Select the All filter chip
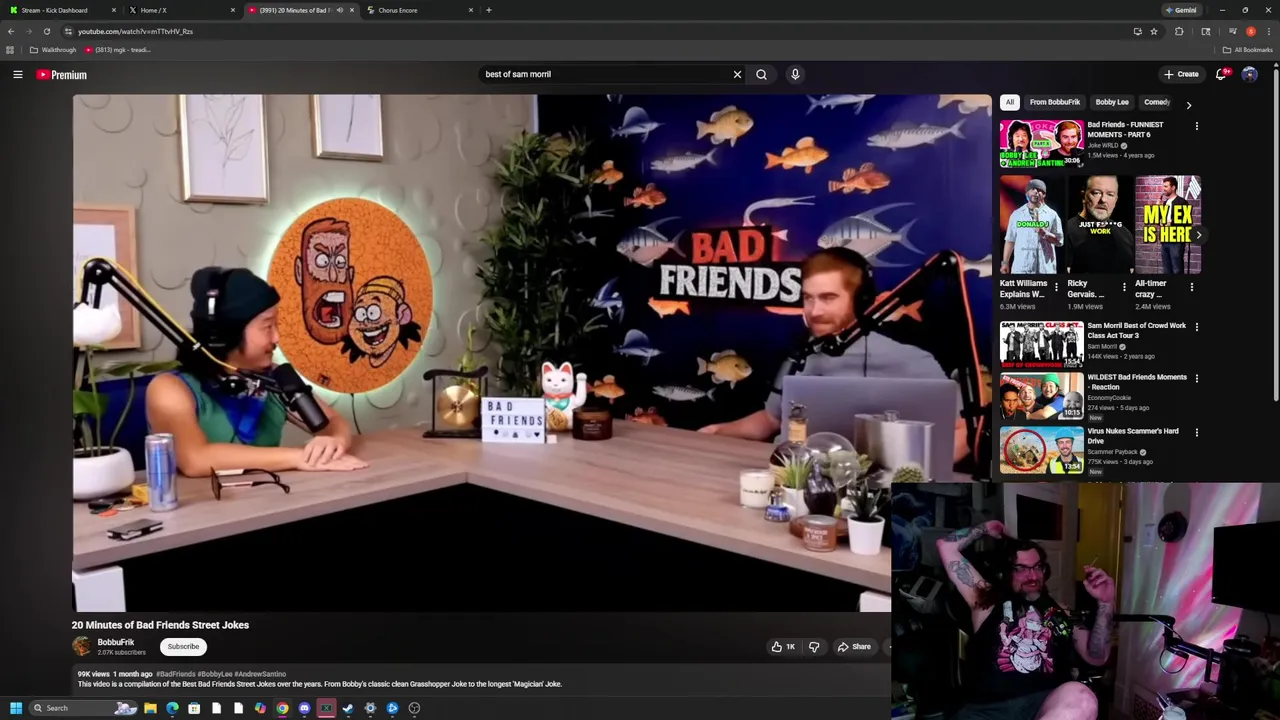1280x720 pixels. [x=1010, y=102]
